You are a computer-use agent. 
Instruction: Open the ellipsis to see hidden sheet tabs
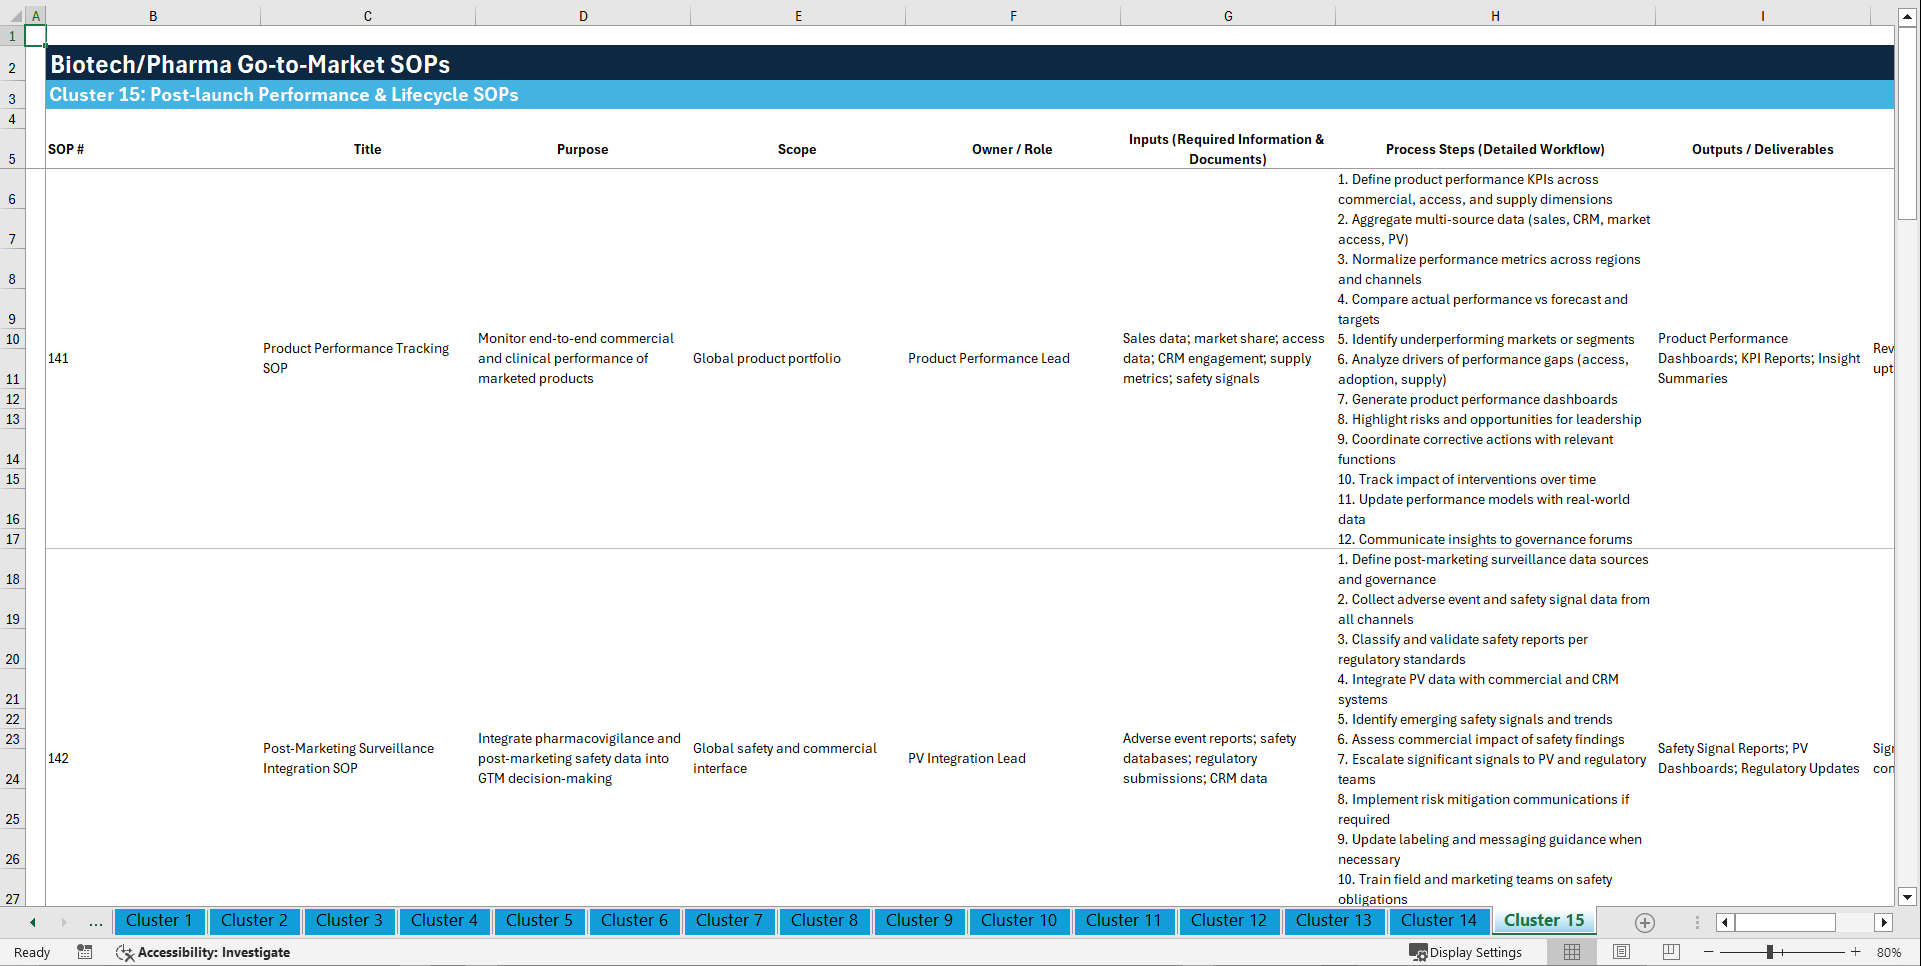pyautogui.click(x=95, y=922)
